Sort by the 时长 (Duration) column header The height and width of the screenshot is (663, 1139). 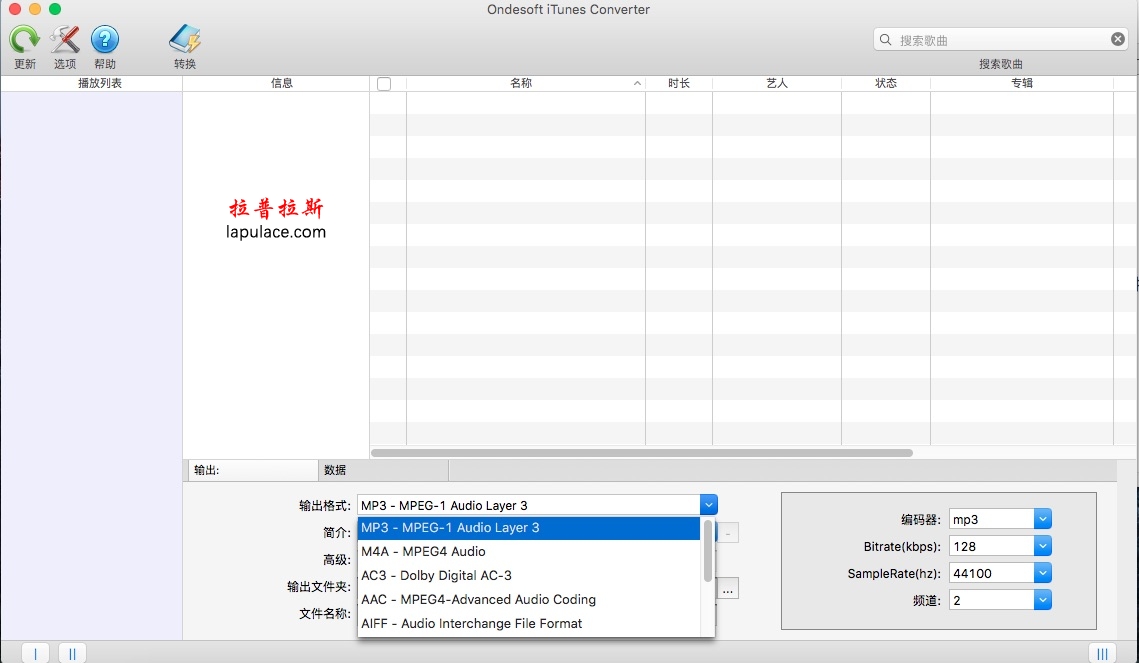(678, 84)
